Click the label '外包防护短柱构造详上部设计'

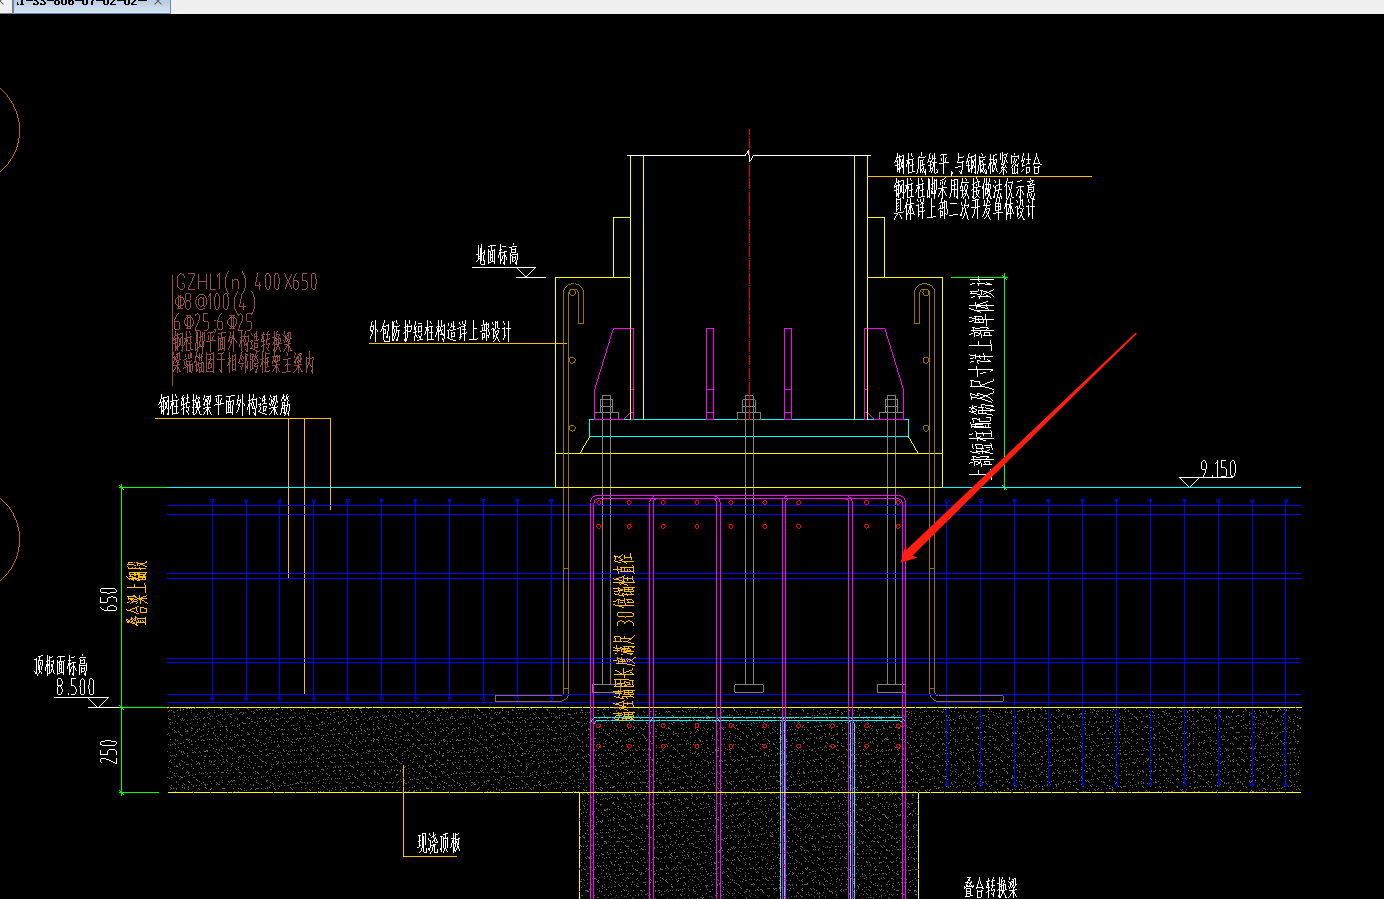click(440, 332)
